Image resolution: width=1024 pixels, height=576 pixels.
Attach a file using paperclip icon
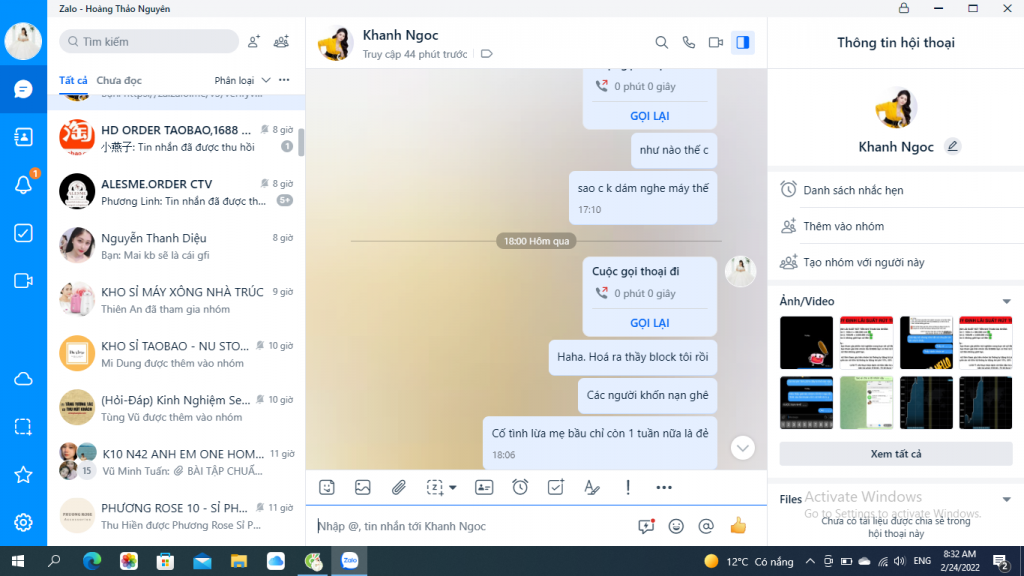(398, 487)
